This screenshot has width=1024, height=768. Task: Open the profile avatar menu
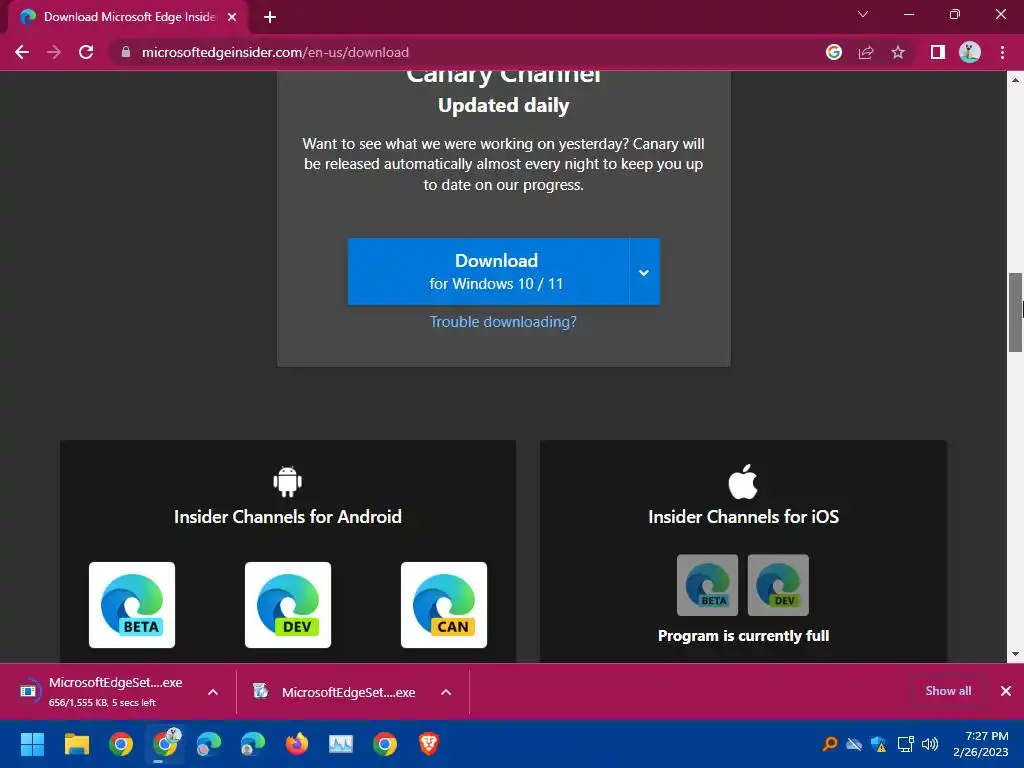coord(970,52)
